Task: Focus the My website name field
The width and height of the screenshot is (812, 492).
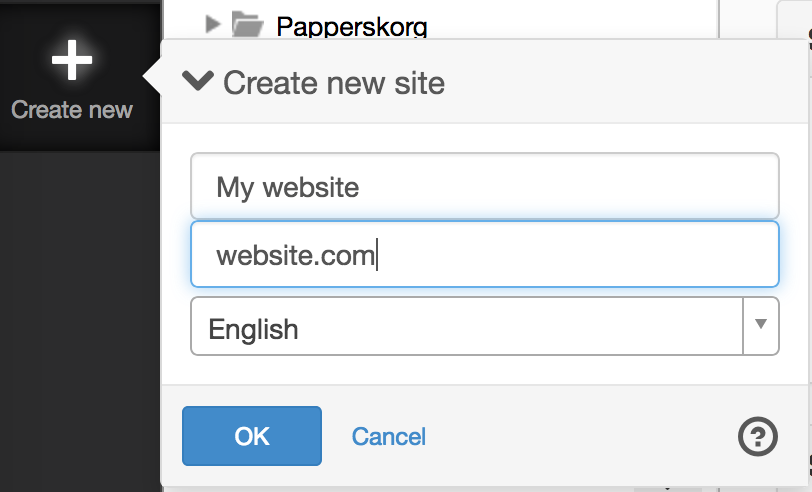Action: tap(485, 186)
